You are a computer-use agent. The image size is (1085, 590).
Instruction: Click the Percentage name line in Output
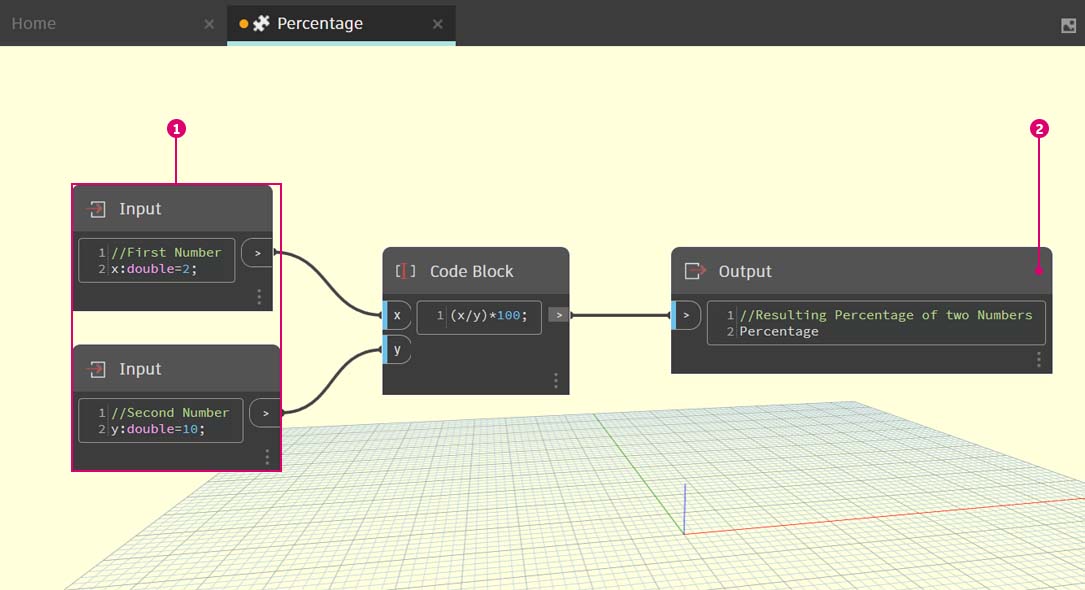pyautogui.click(x=779, y=331)
